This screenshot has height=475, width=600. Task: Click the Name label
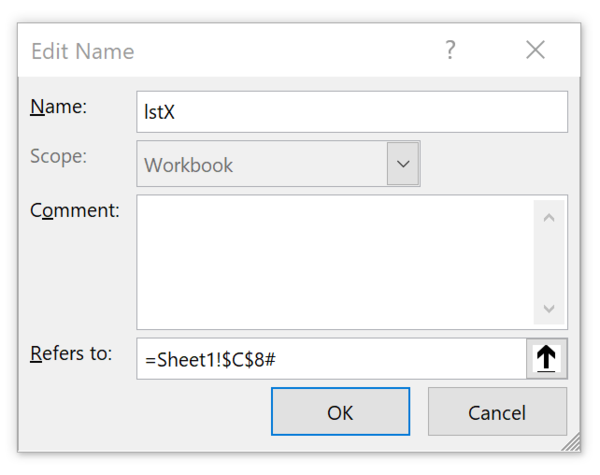click(60, 108)
